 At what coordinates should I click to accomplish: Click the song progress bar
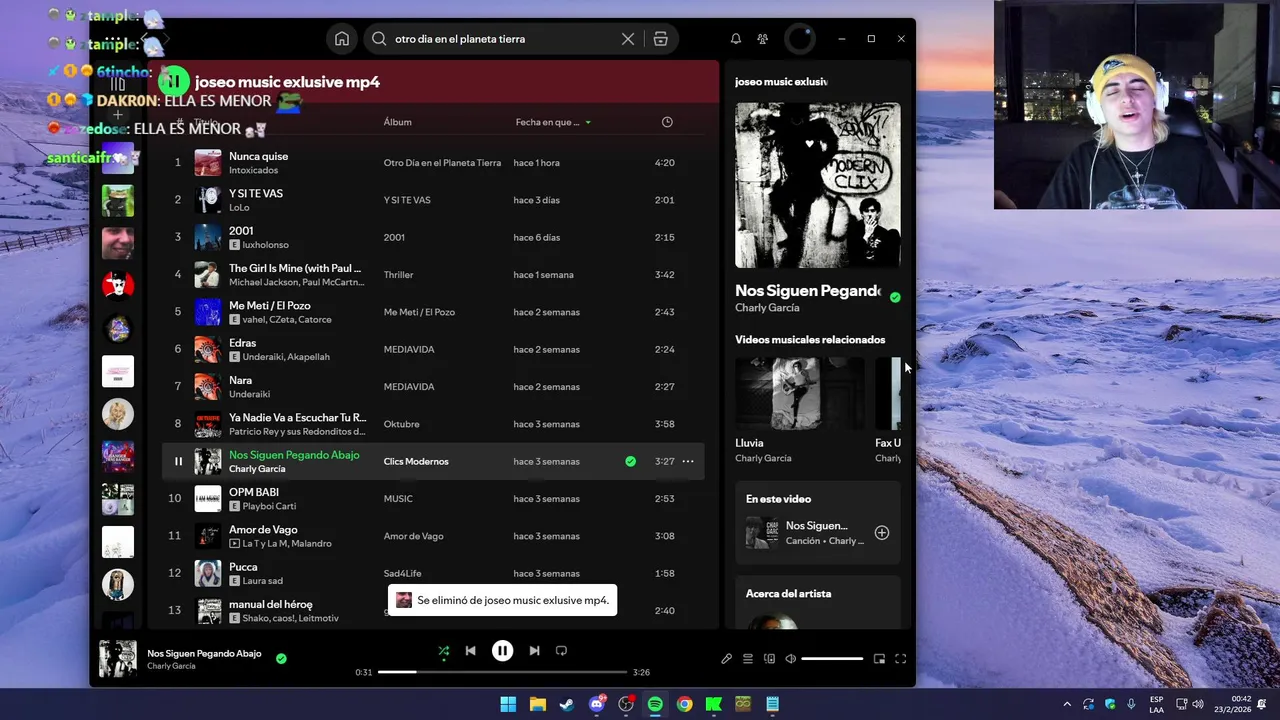(502, 672)
